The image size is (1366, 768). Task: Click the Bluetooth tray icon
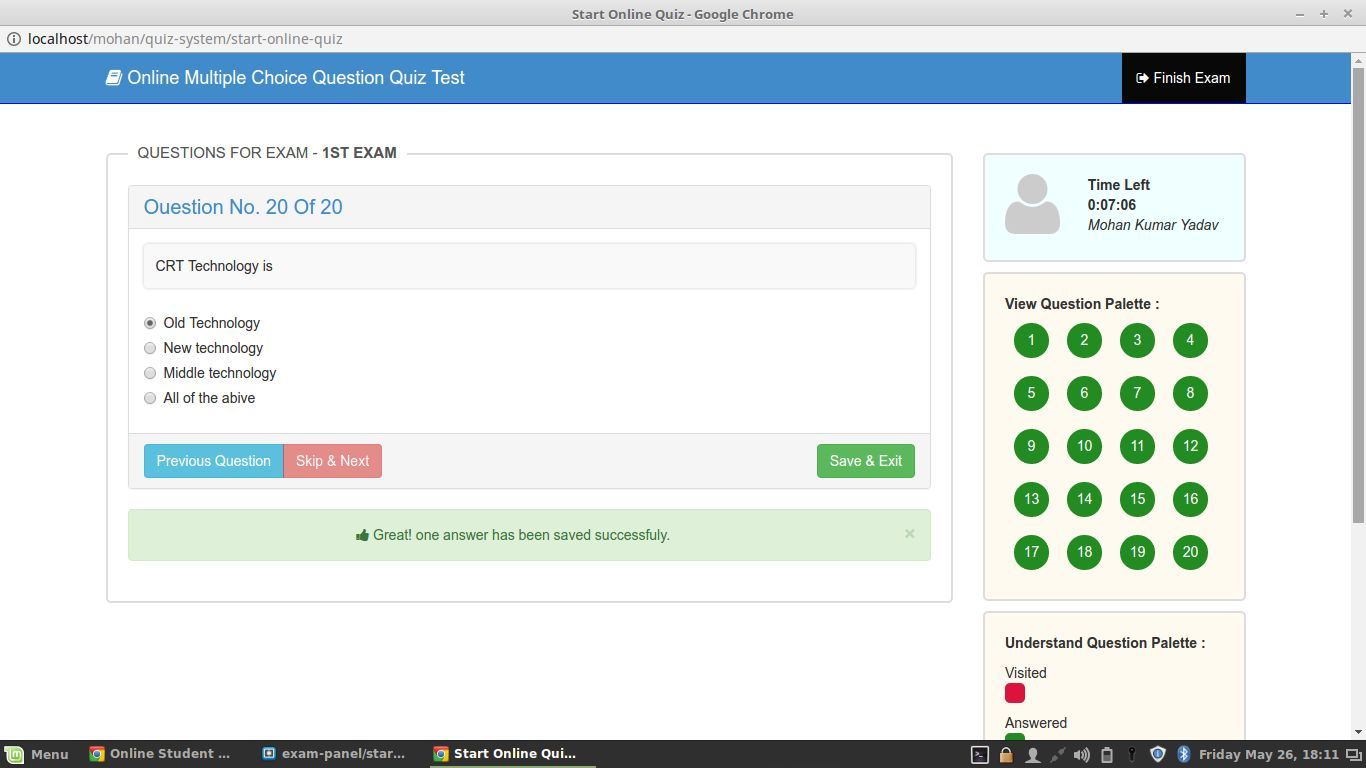[x=1183, y=755]
